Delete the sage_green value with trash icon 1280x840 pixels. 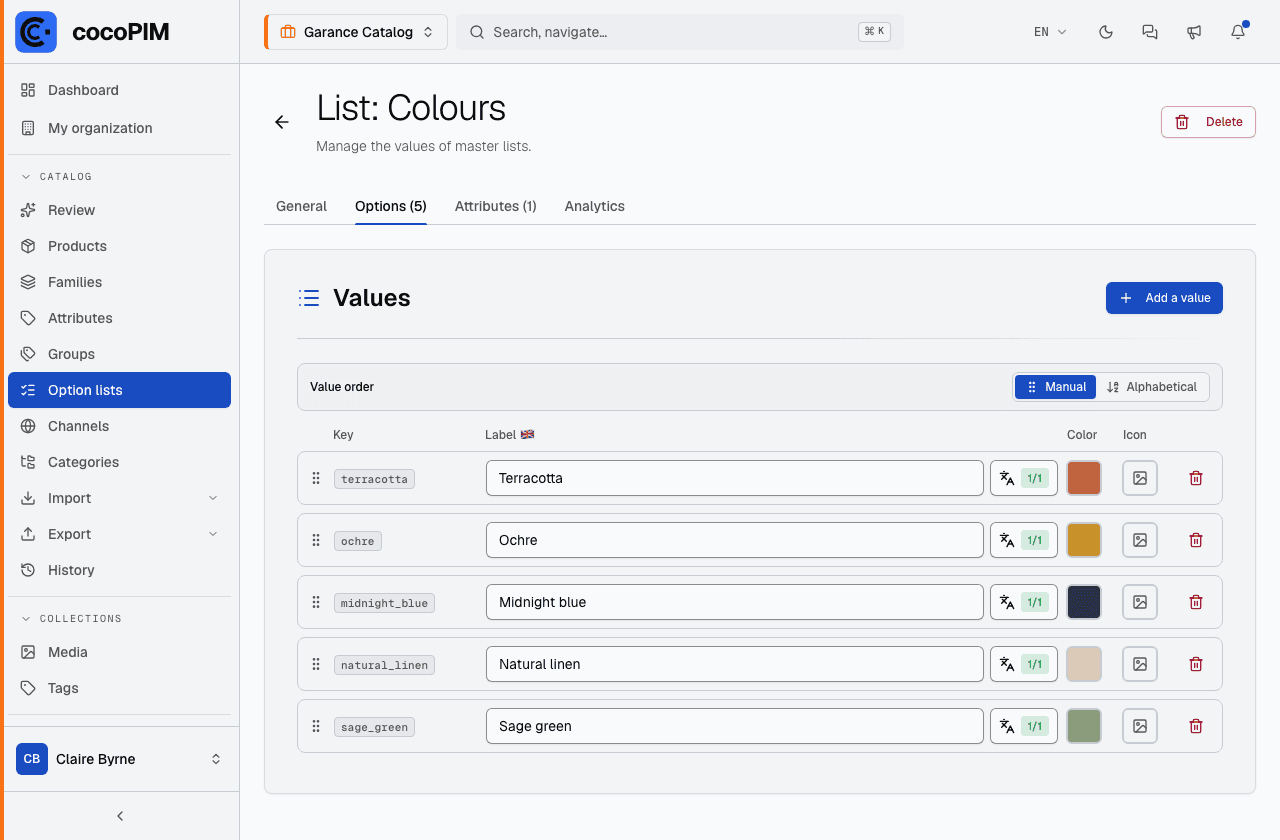(x=1196, y=726)
